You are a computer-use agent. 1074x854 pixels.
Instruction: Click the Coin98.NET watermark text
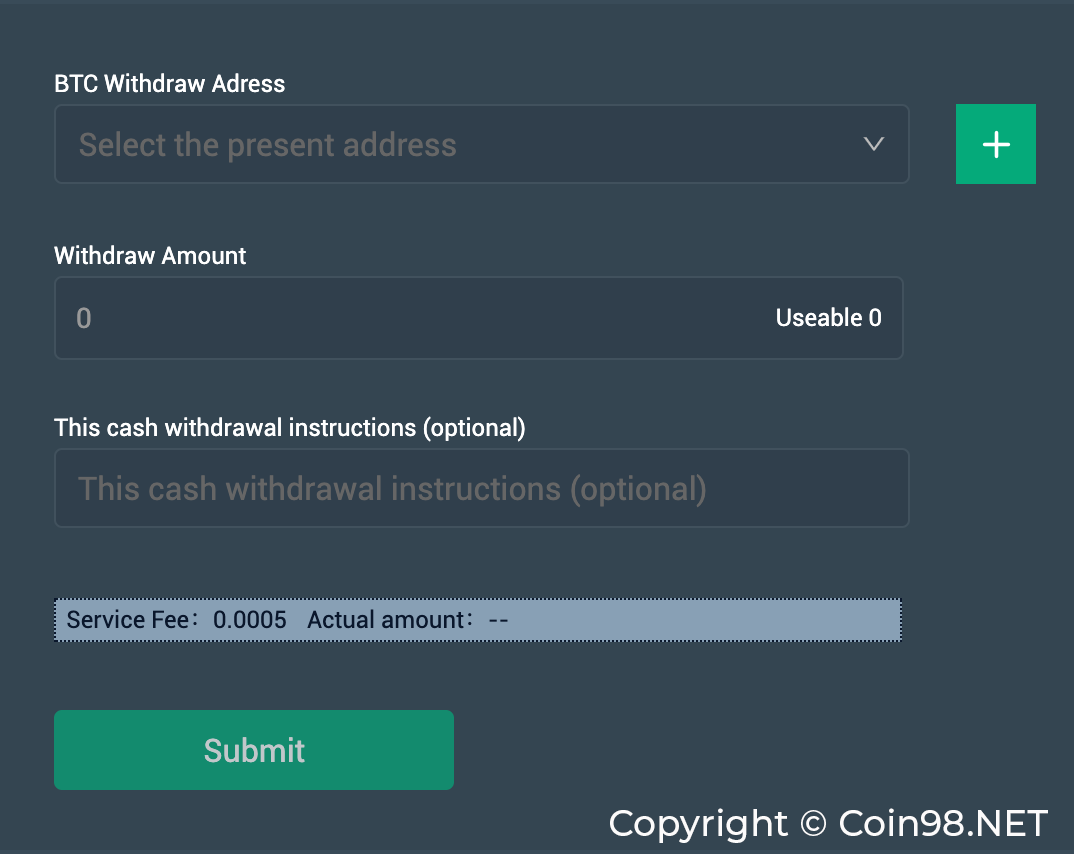943,824
